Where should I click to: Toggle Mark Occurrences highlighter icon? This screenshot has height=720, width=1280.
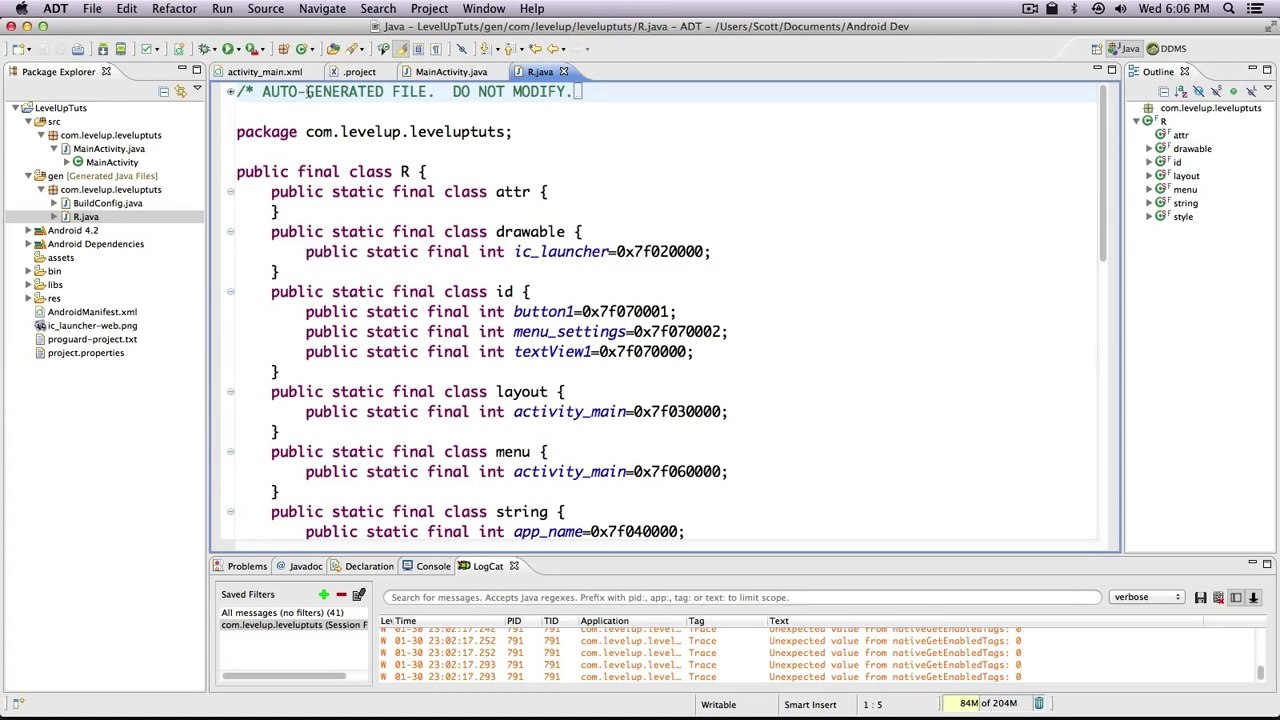pos(401,48)
